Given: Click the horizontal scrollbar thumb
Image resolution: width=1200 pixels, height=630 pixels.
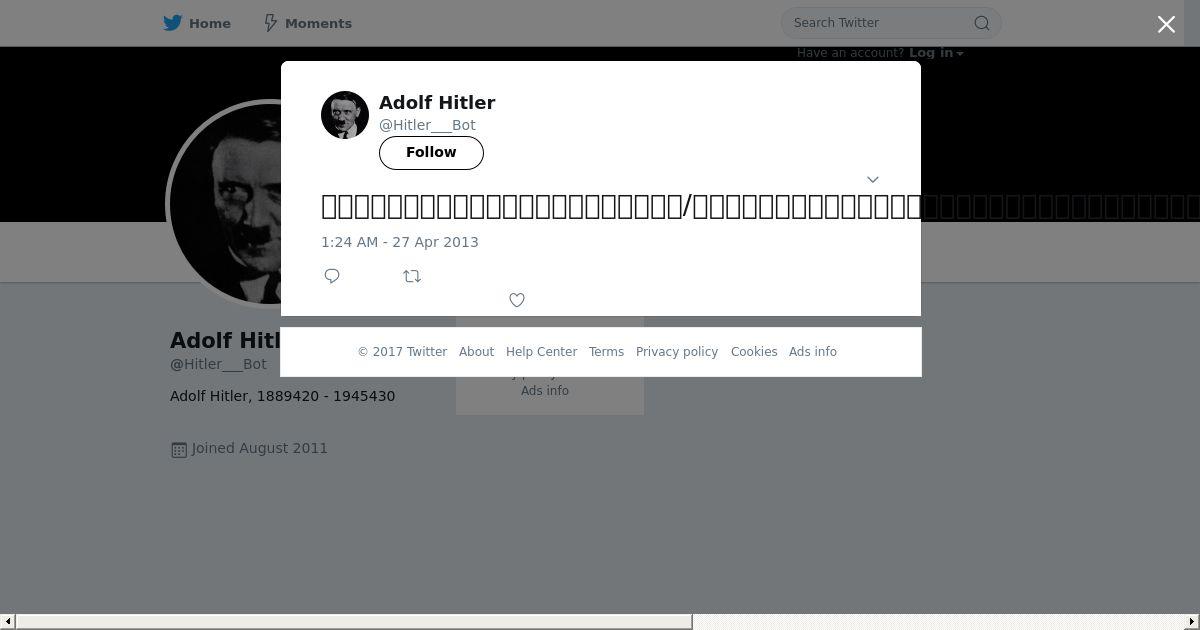Looking at the screenshot, I should (354, 622).
